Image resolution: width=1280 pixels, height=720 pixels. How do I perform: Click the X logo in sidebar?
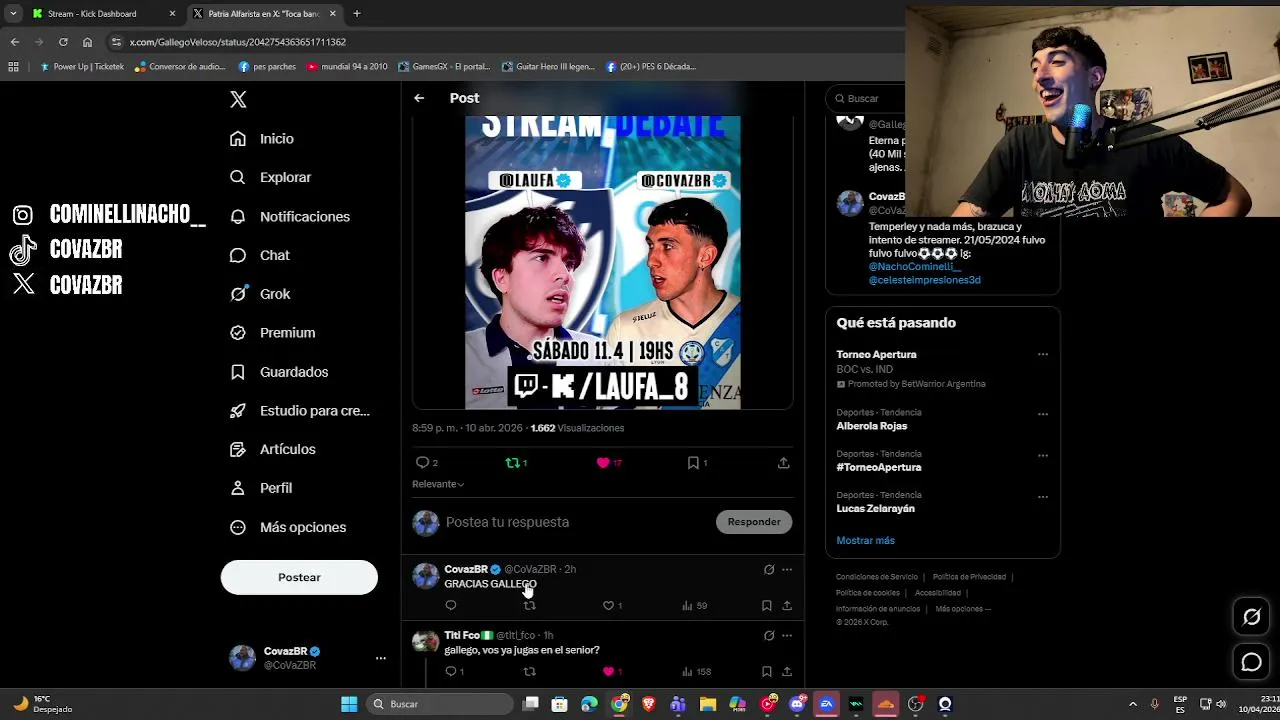click(238, 99)
